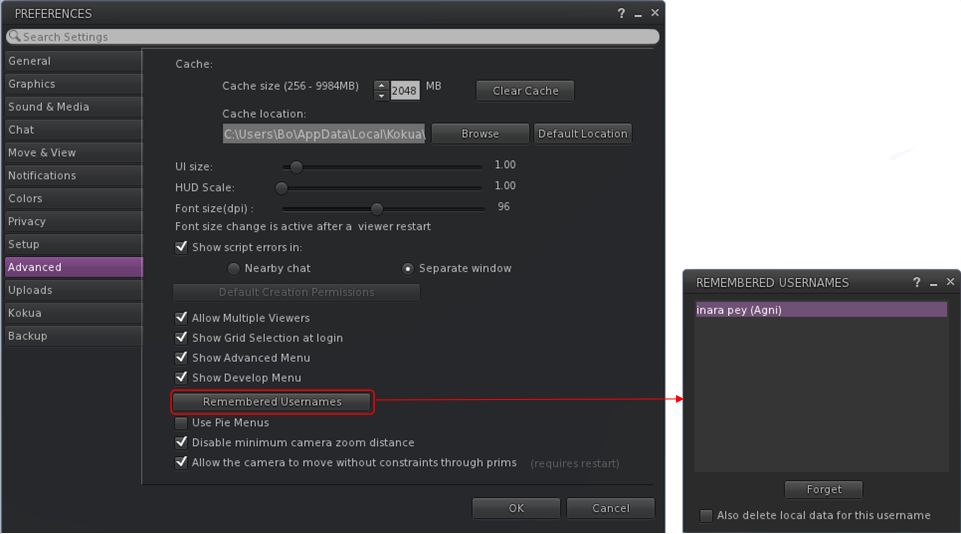Screen dimensions: 961x534
Task: Click the Preferences help question mark icon
Action: 621,13
